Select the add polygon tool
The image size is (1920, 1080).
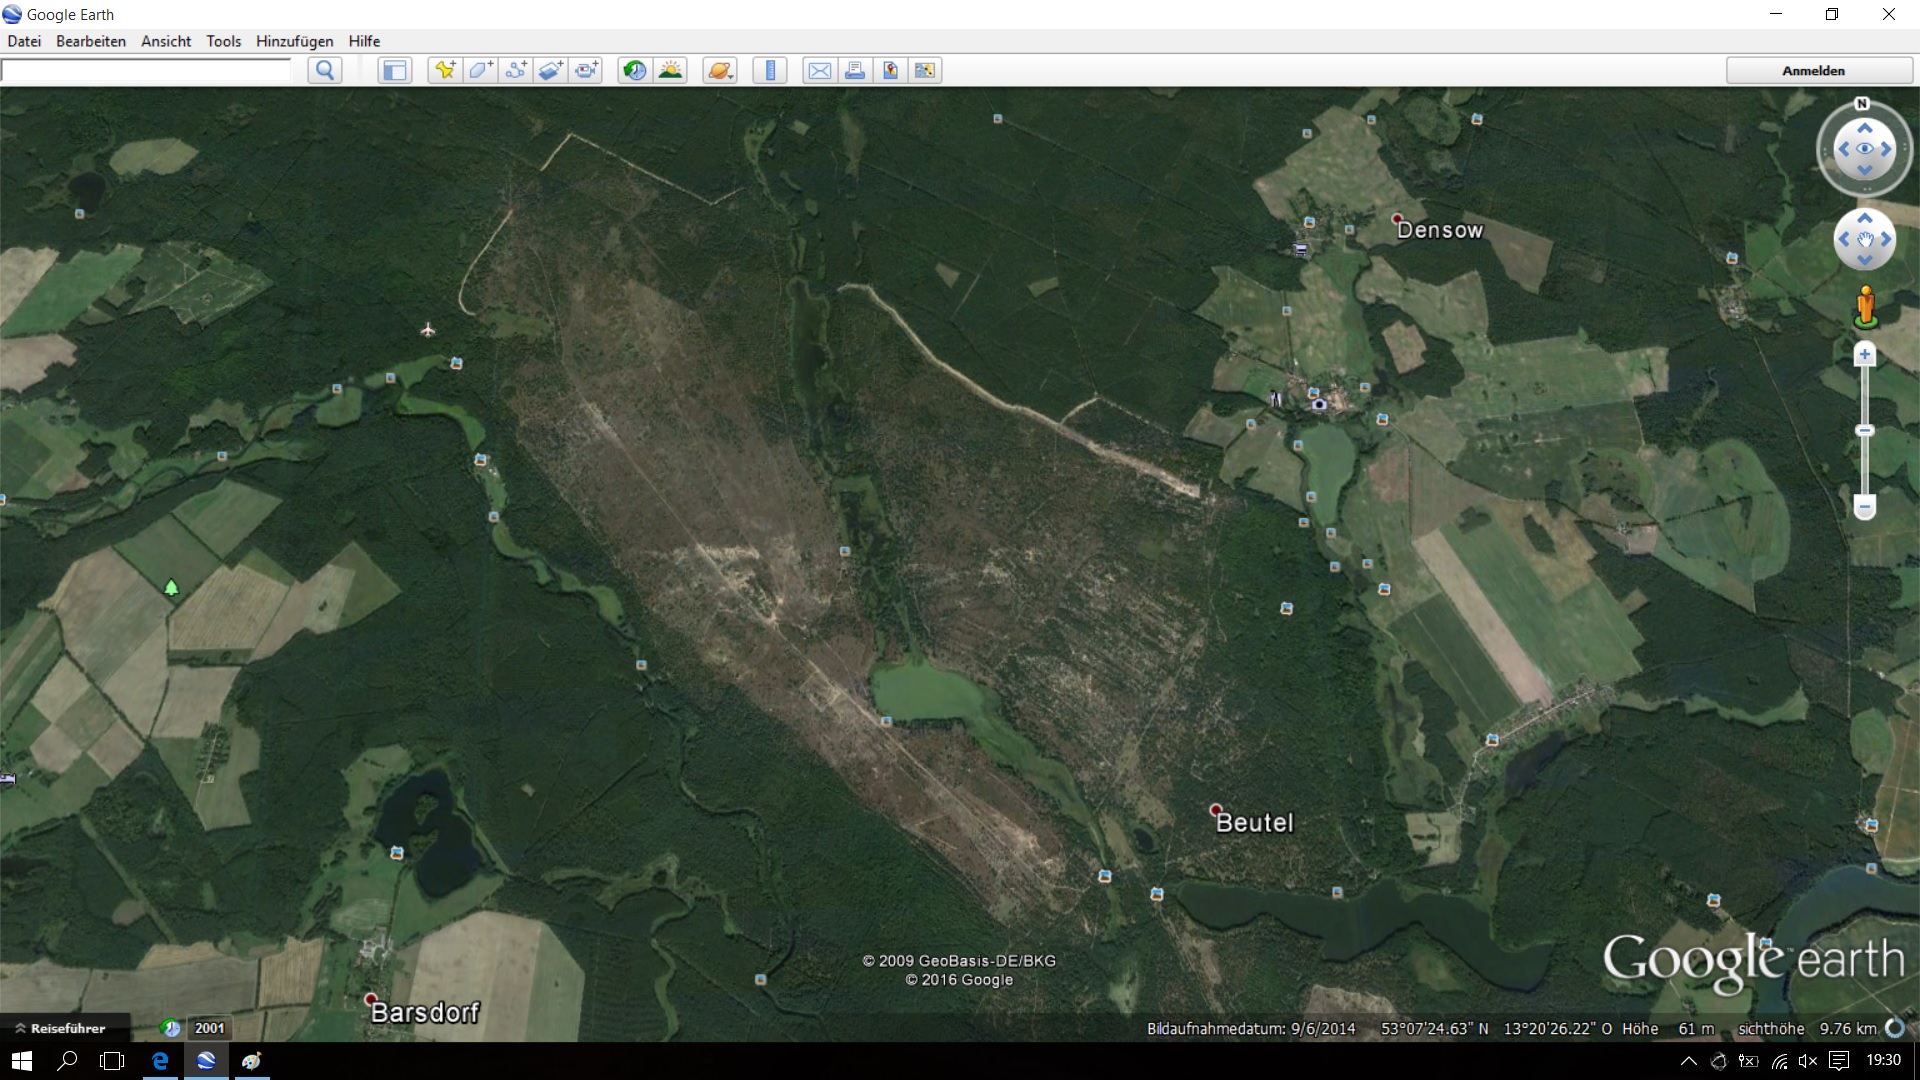coord(480,70)
